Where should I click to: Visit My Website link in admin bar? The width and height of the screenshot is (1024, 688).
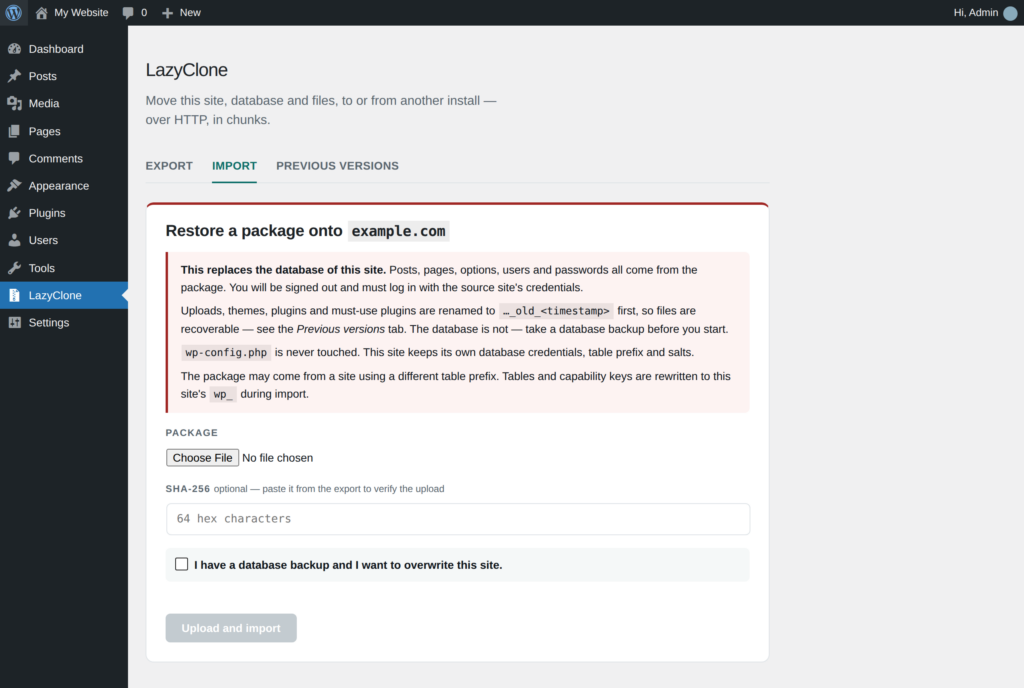[81, 12]
